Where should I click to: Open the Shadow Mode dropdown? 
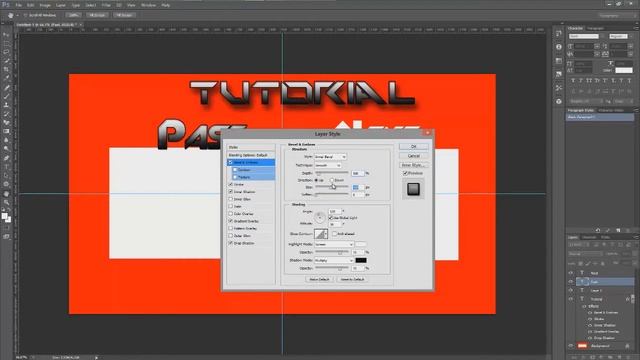coord(333,260)
